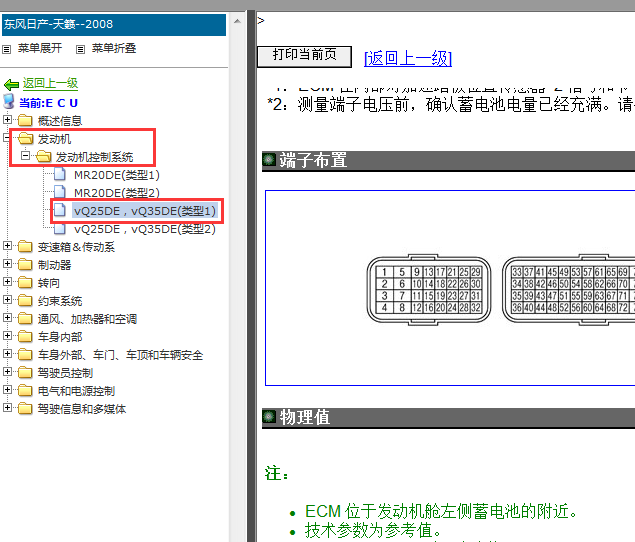Click the 车身外部、车门 folder icon

(25, 354)
